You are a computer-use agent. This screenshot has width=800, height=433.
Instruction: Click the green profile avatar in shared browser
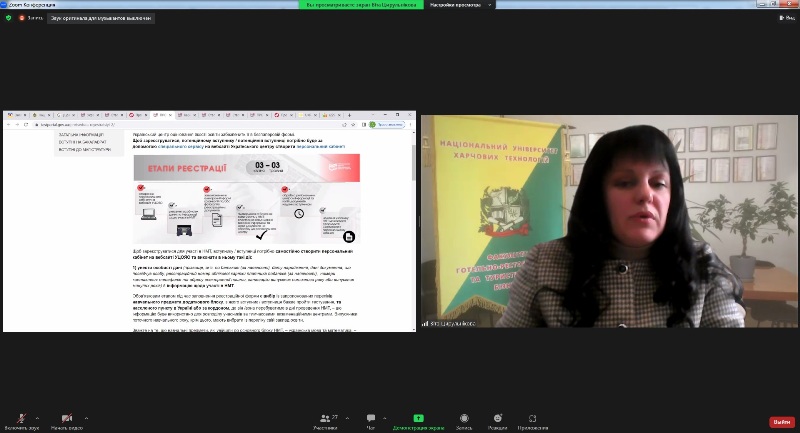pos(373,124)
